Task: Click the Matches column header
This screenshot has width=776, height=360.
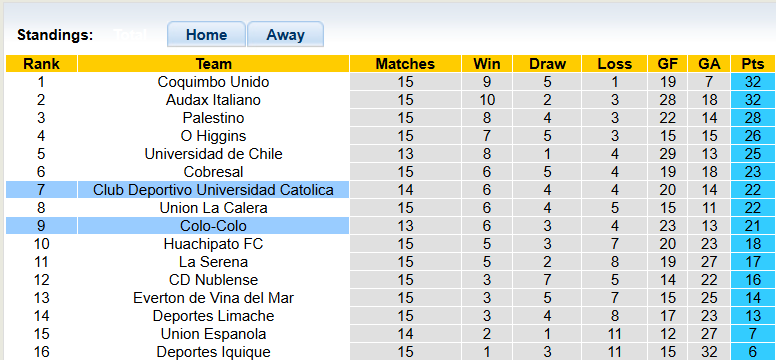Action: [x=405, y=64]
